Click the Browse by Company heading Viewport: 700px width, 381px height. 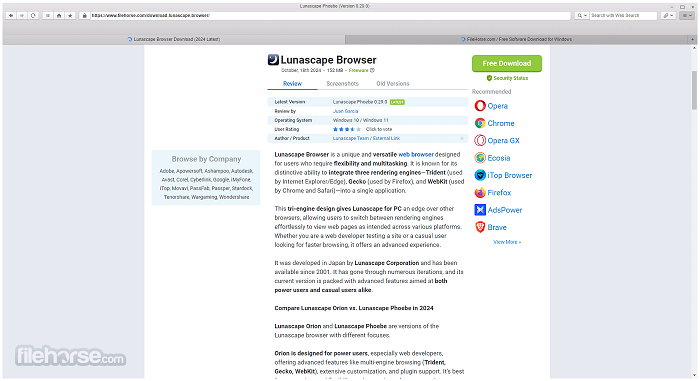click(x=206, y=159)
